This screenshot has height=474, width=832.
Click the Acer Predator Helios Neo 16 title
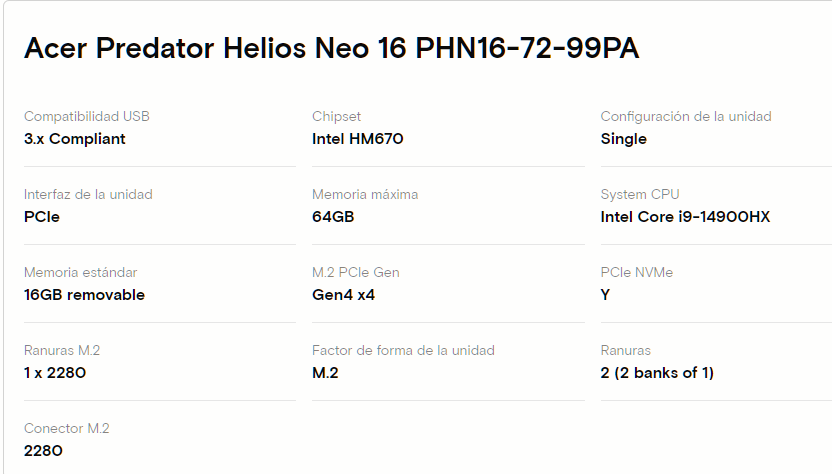click(x=331, y=48)
